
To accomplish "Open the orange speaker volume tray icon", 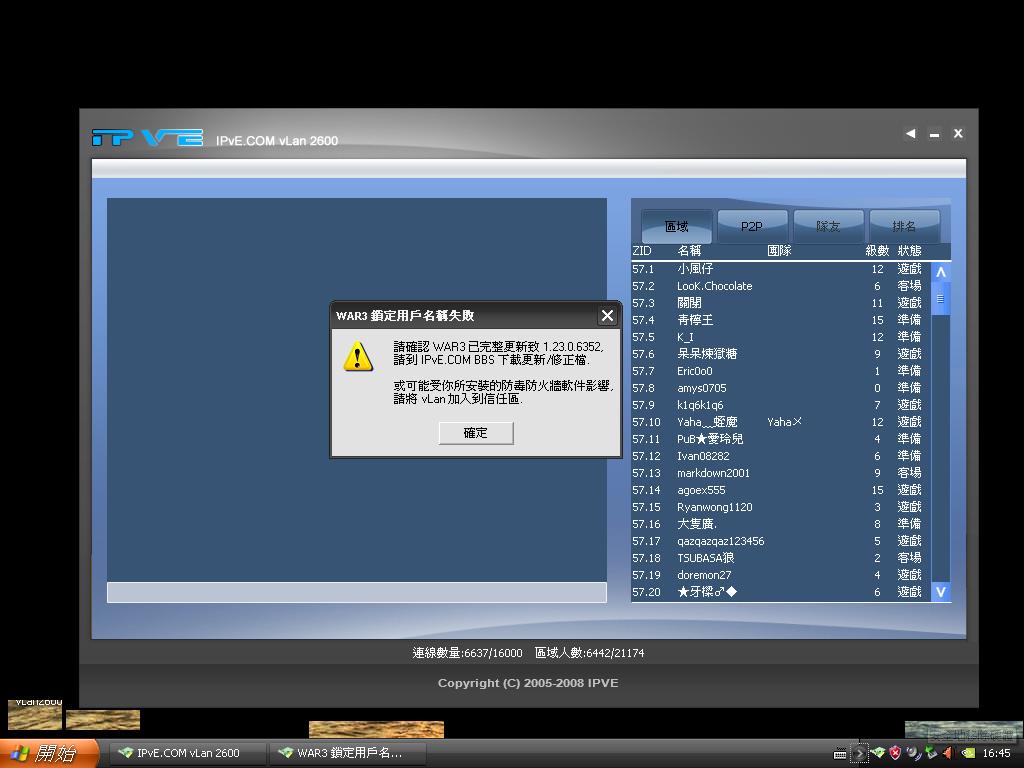I will point(948,753).
